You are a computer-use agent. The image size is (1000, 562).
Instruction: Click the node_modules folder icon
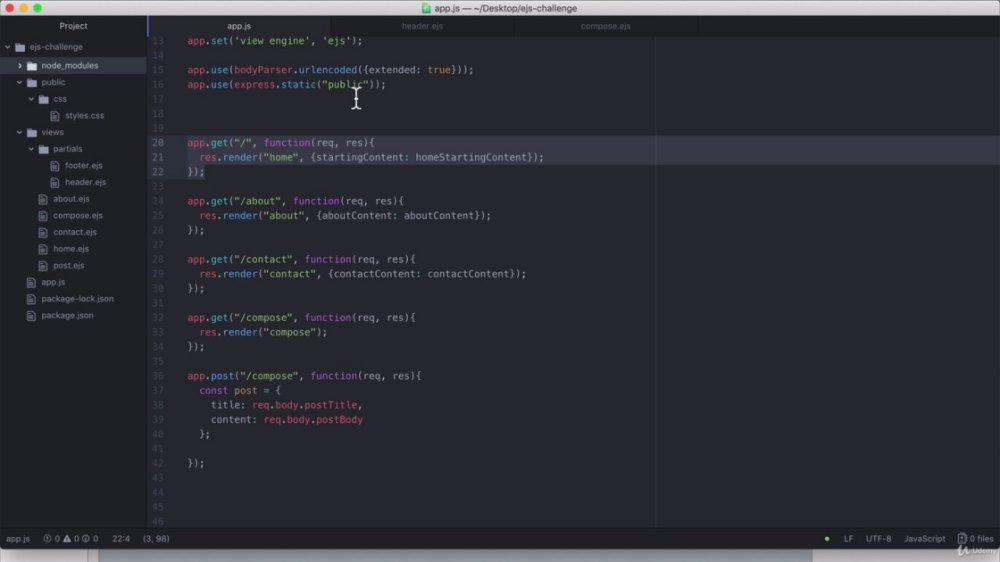point(32,66)
